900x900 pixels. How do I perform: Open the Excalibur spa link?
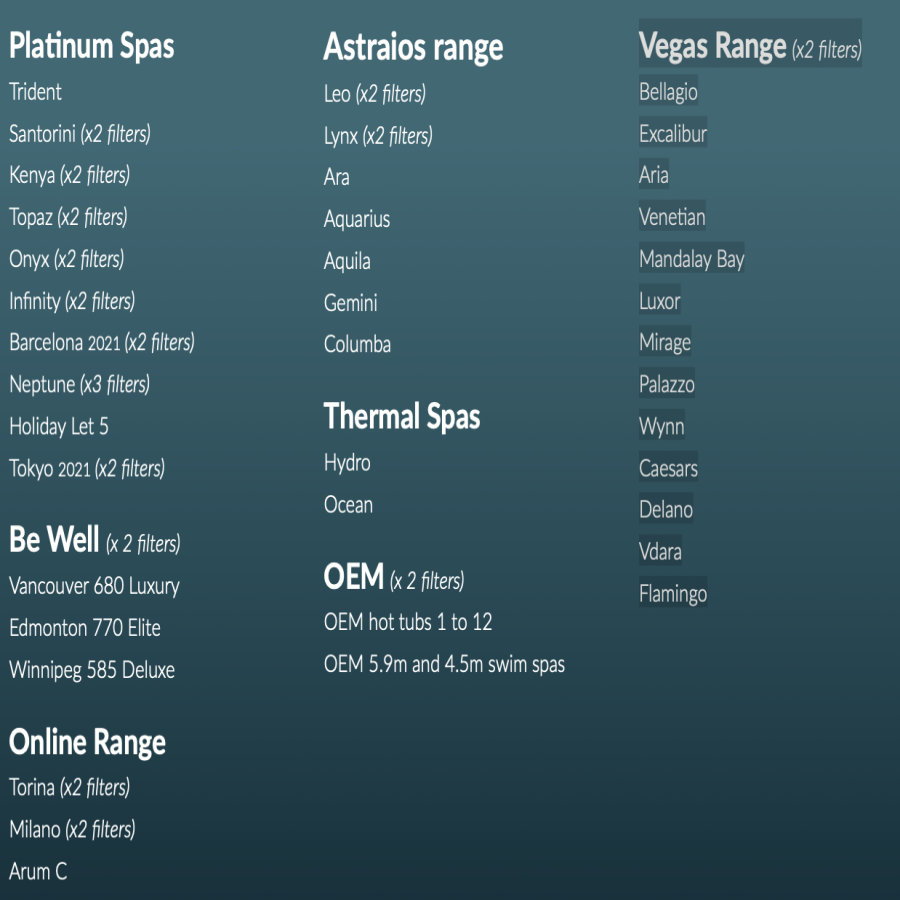tap(673, 134)
